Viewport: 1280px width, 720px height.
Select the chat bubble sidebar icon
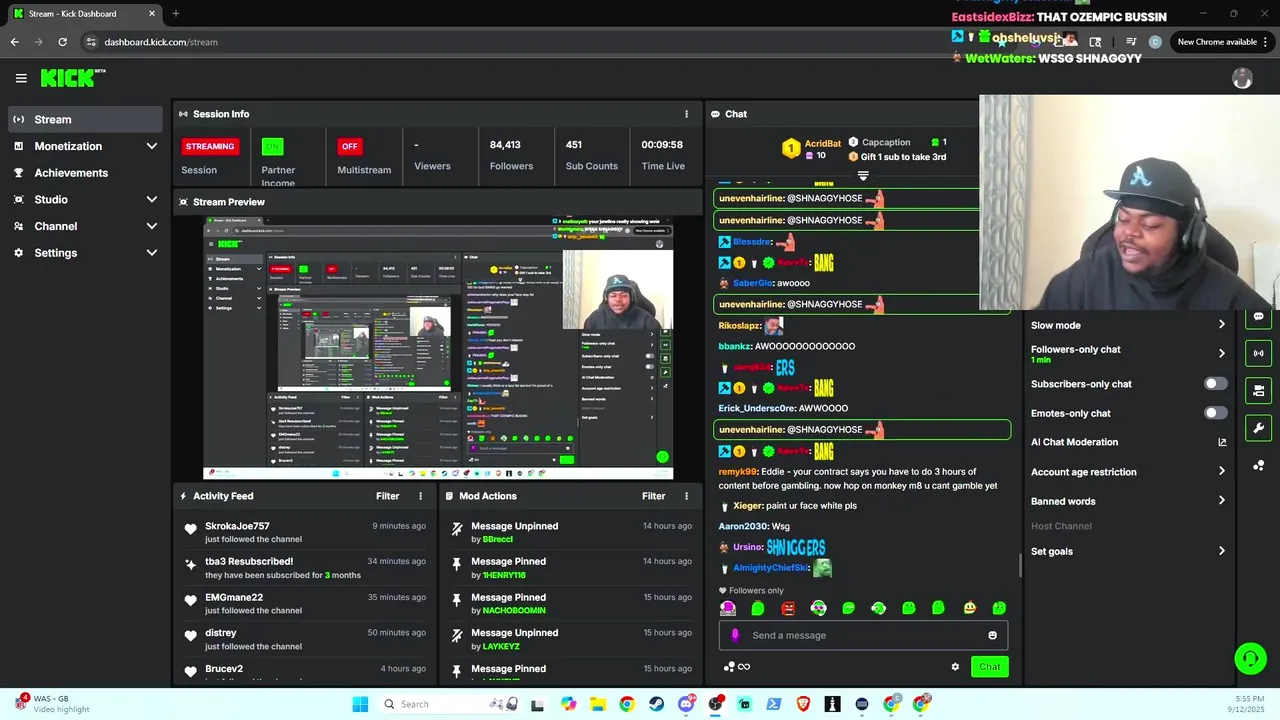tap(1258, 317)
